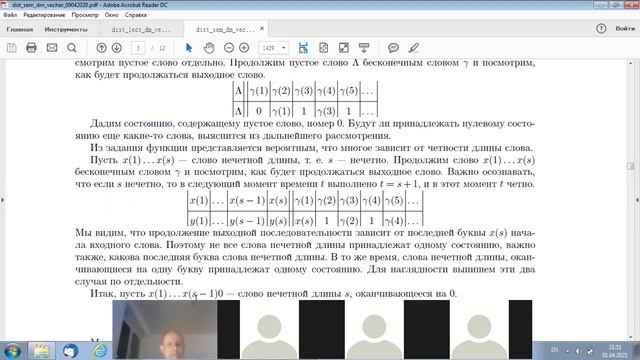Image resolution: width=640 pixels, height=360 pixels.
Task: Expand the right tools pane arrow
Action: [x=637, y=200]
